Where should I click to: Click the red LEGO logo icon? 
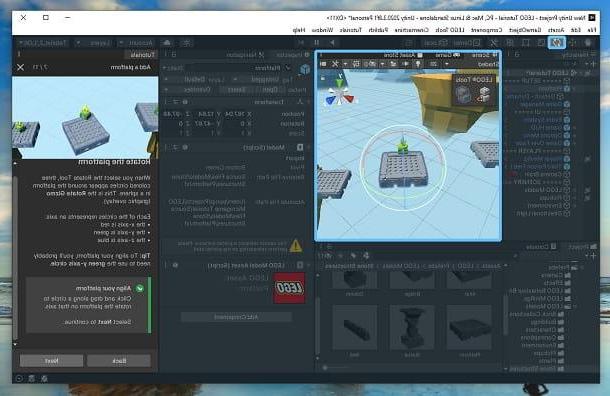pos(289,288)
